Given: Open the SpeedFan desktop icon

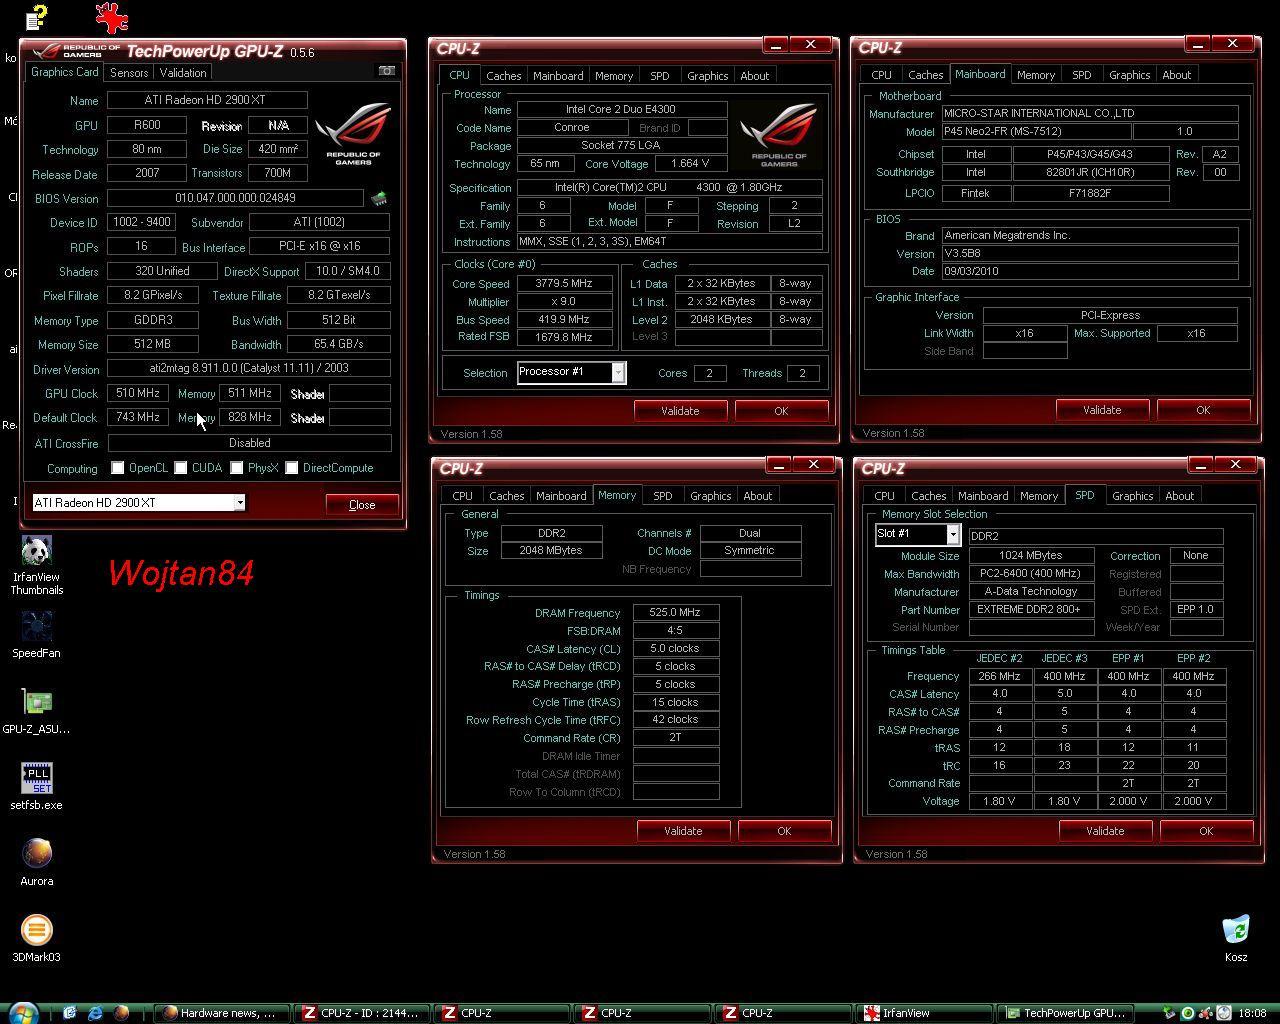Looking at the screenshot, I should click(36, 634).
